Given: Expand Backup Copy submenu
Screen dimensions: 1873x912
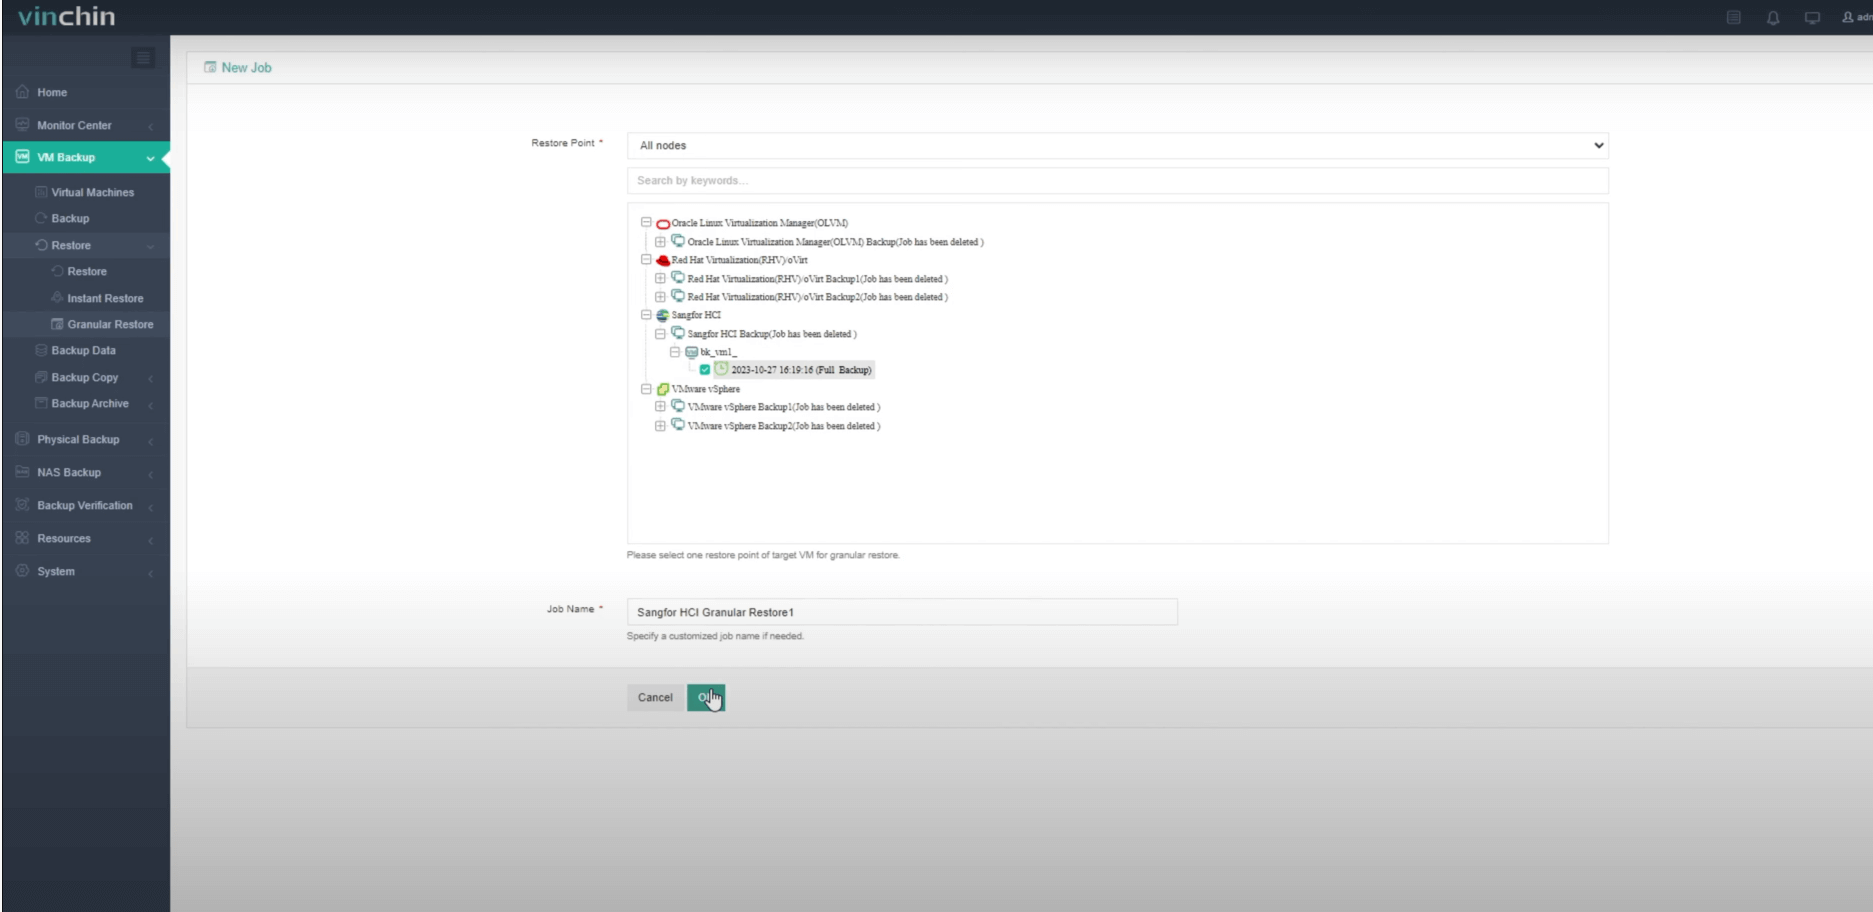Looking at the screenshot, I should click(86, 377).
